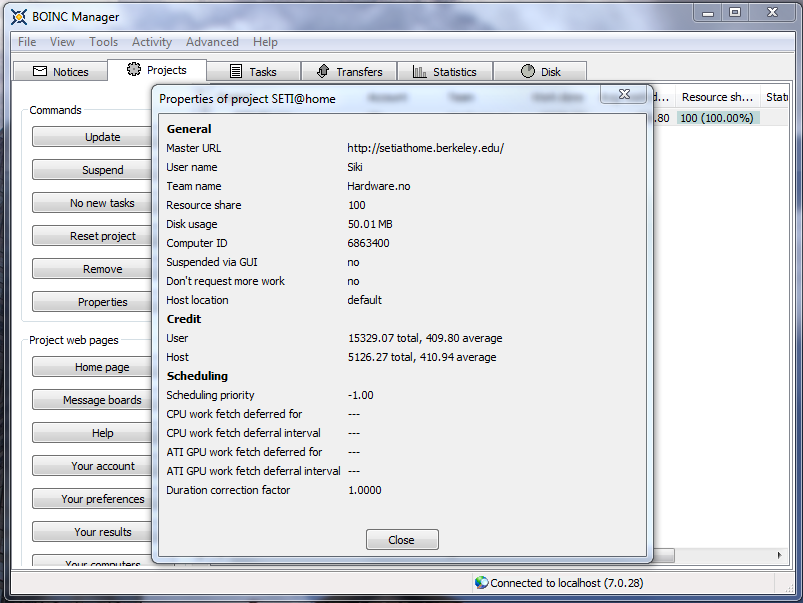Open the Activity menu
The image size is (803, 603).
[152, 42]
